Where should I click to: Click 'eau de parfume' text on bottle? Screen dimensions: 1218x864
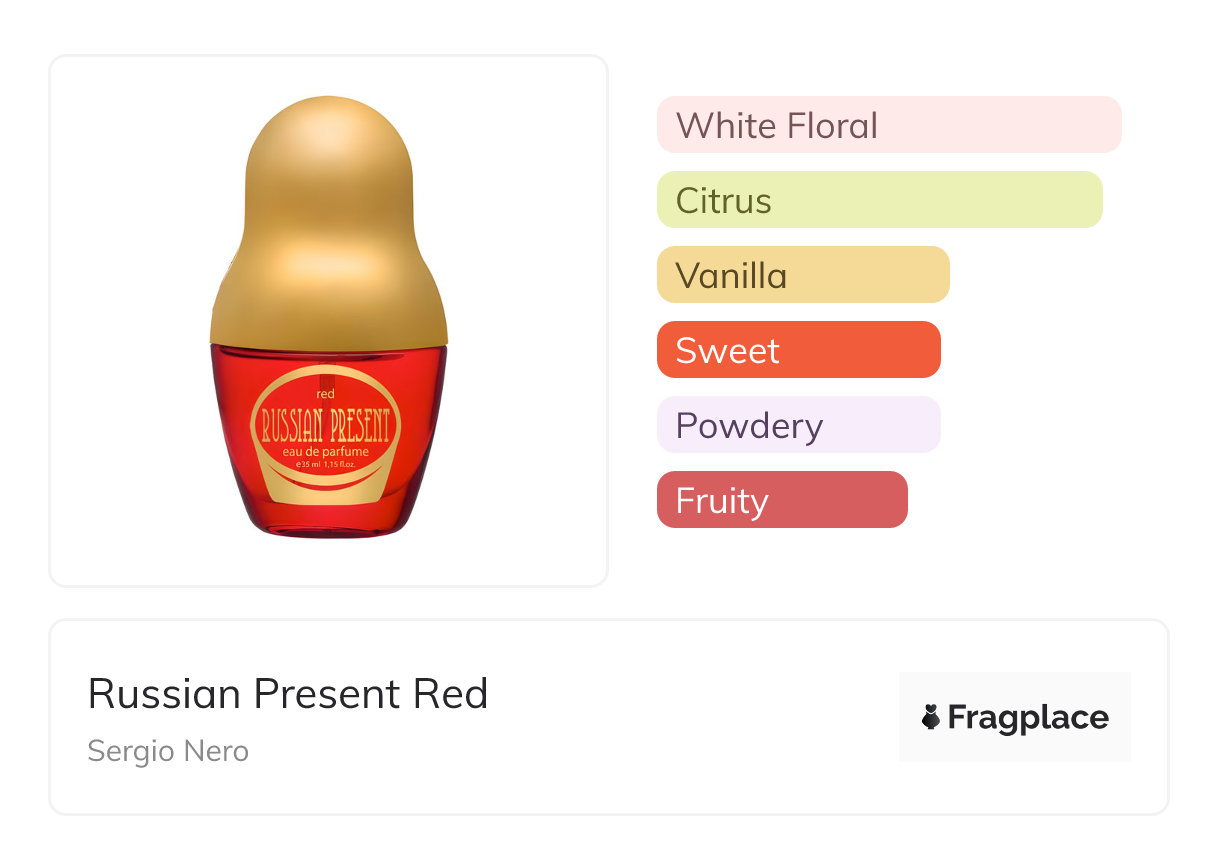(326, 452)
